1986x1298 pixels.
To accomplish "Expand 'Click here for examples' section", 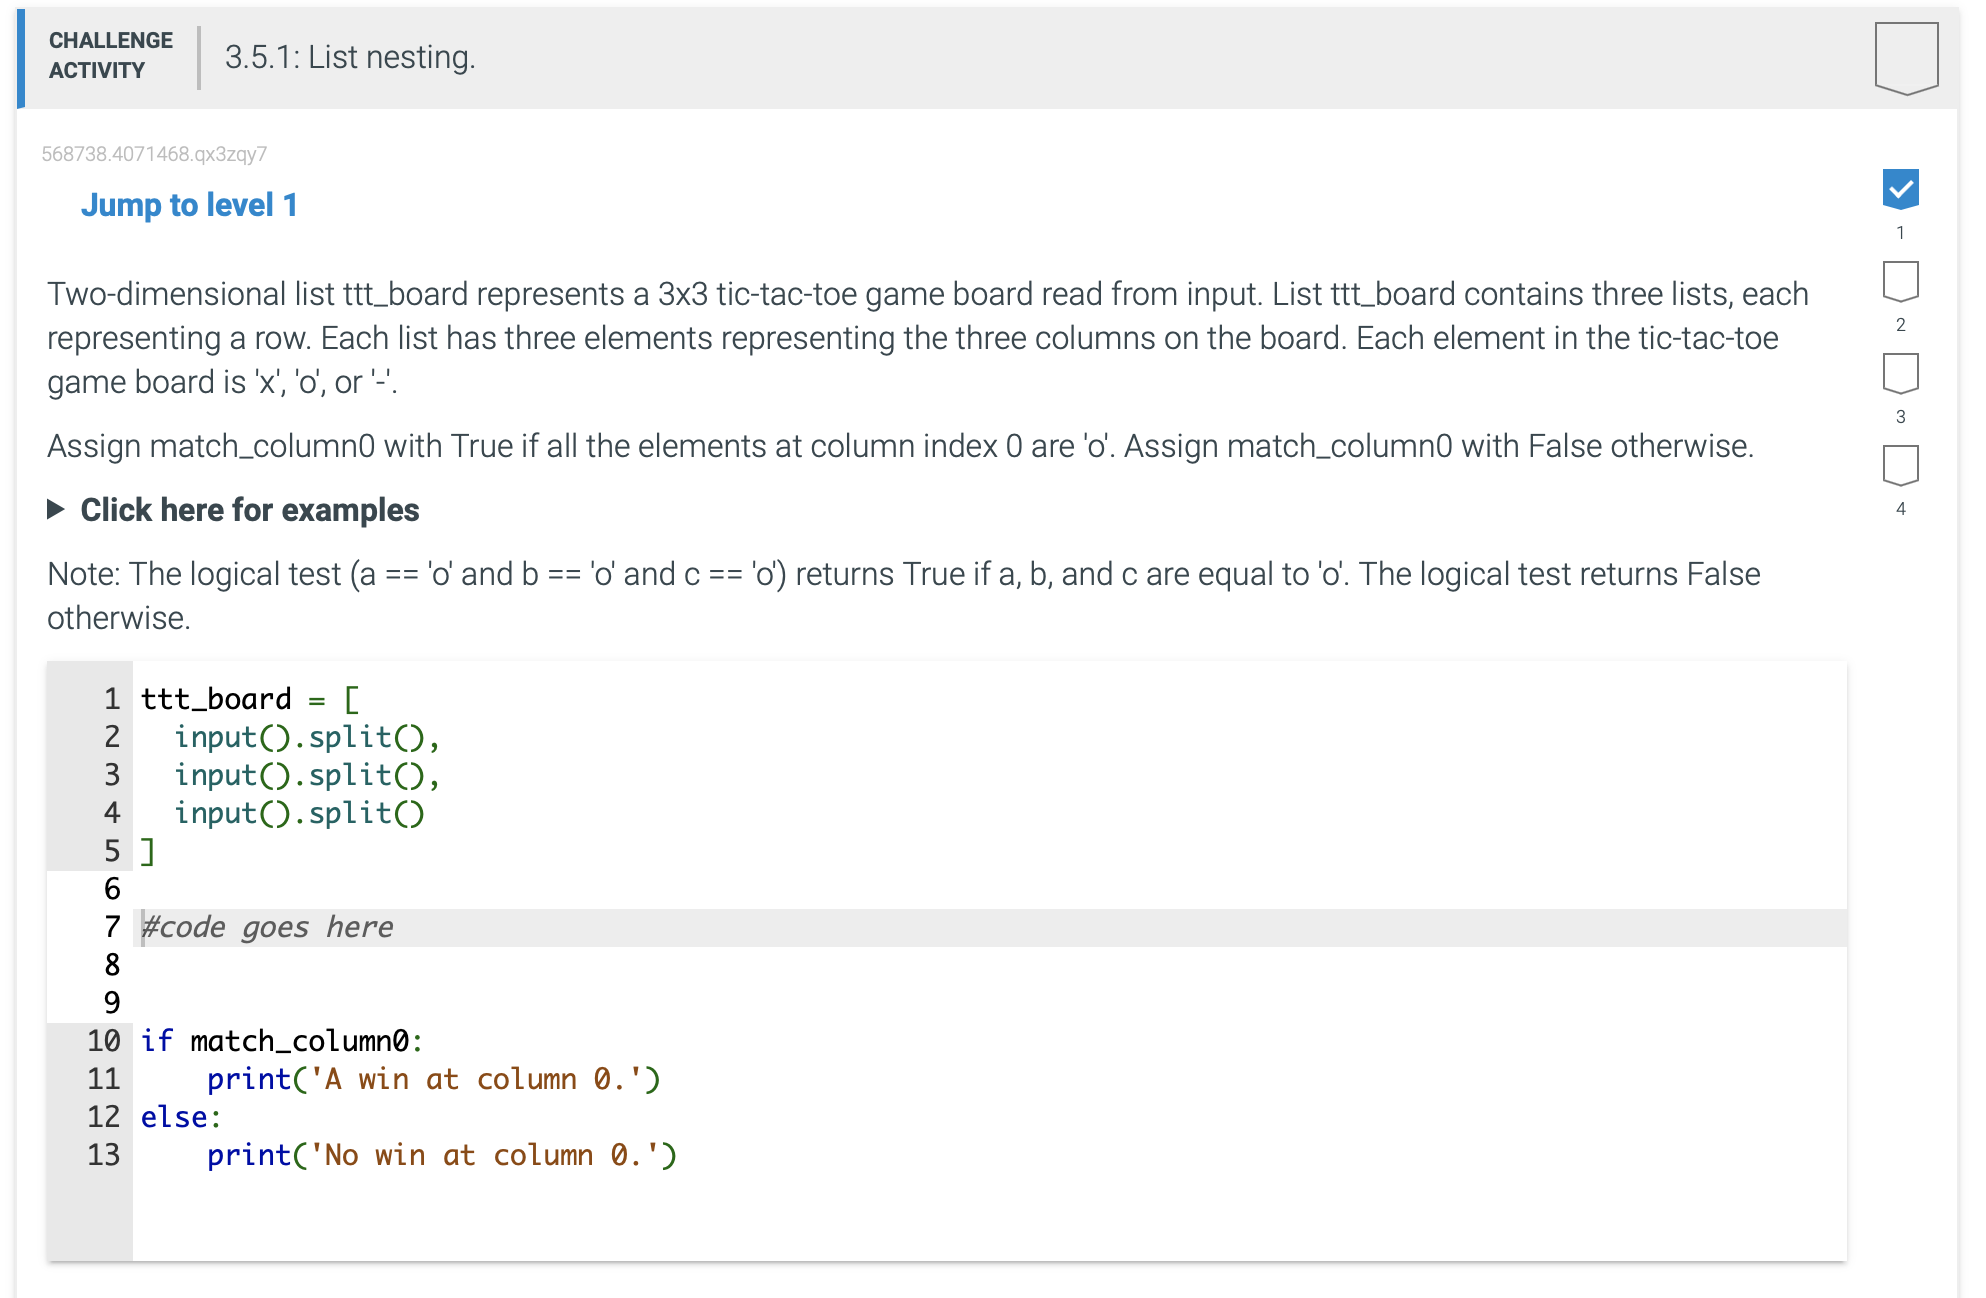I will pyautogui.click(x=249, y=510).
